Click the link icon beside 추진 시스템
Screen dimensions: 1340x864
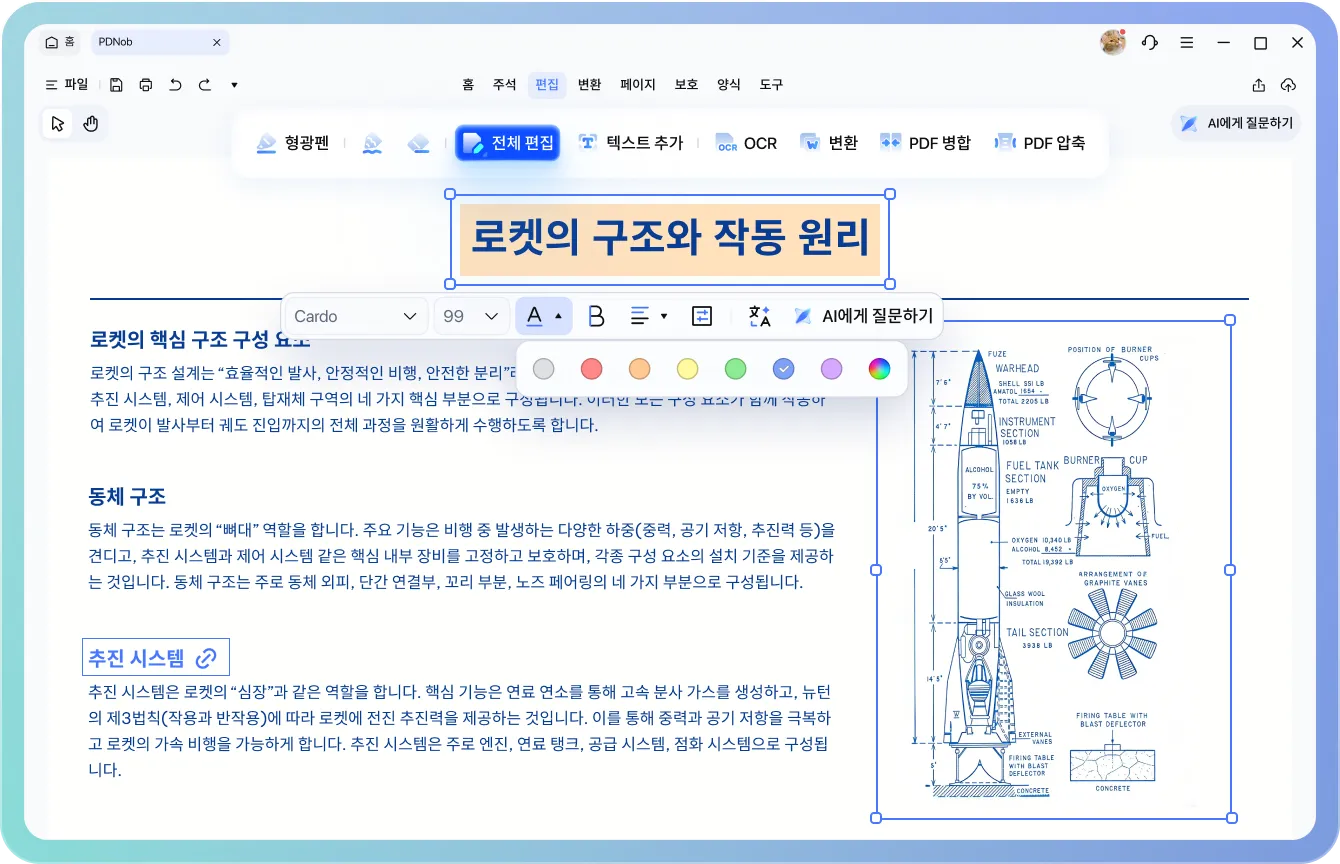pyautogui.click(x=206, y=657)
